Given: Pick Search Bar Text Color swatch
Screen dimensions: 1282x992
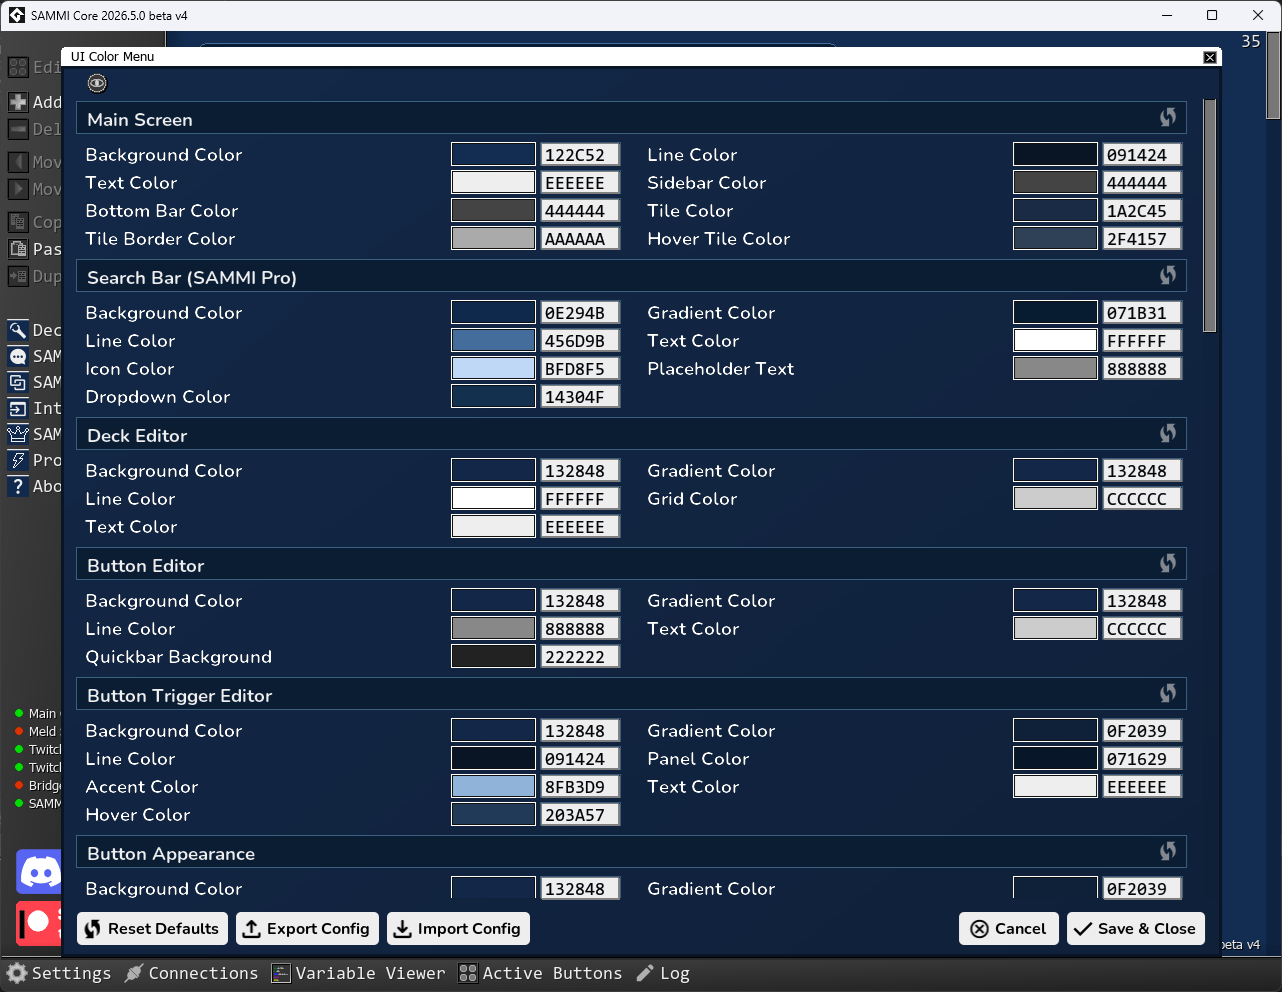Looking at the screenshot, I should (1055, 340).
